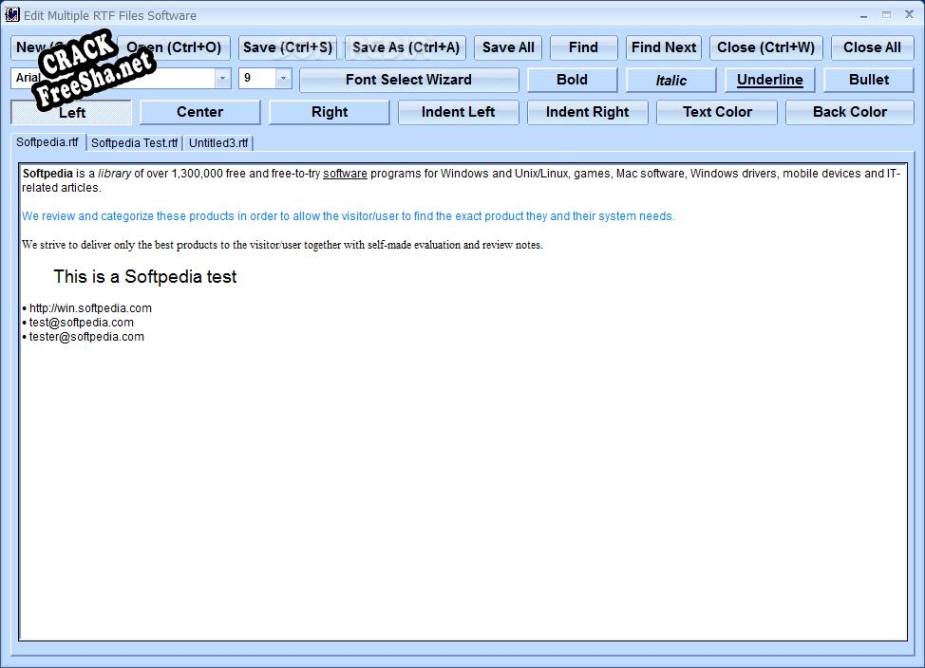925x668 pixels.
Task: Click Find Next in the toolbar
Action: pos(664,47)
